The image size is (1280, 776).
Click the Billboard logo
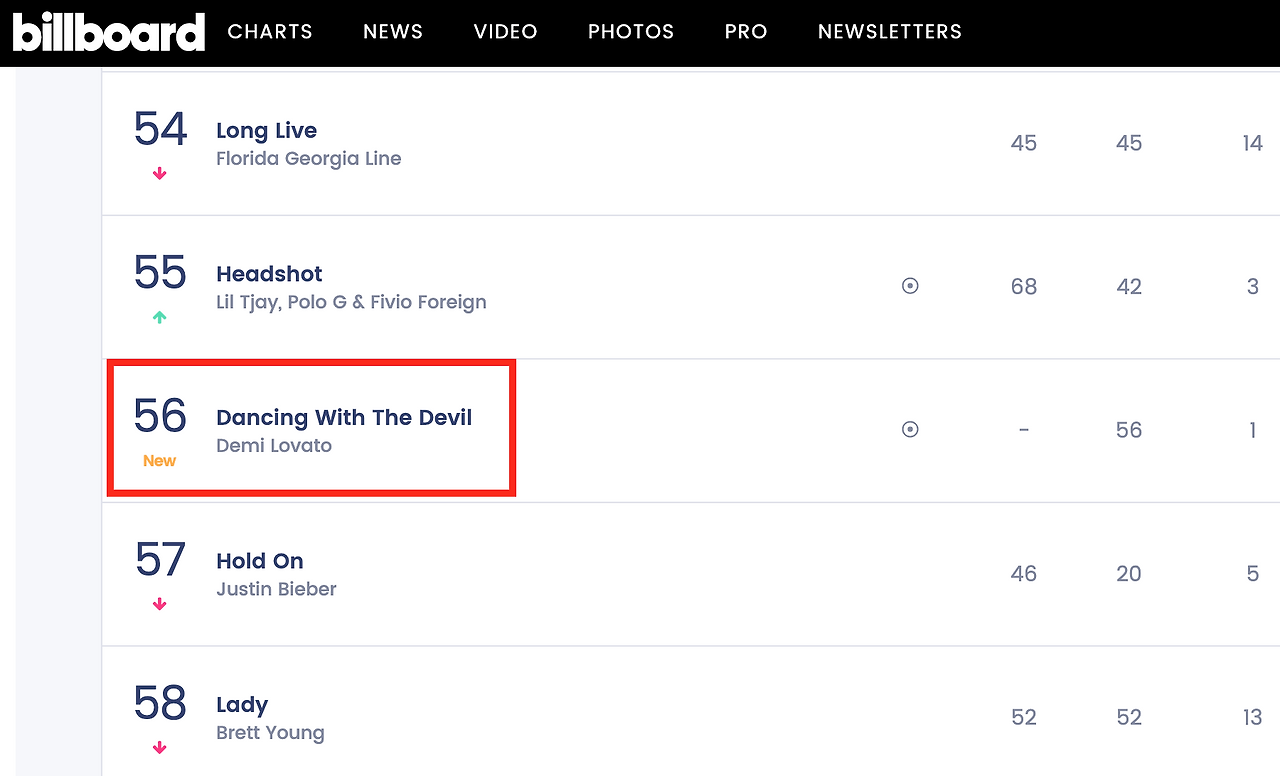point(109,32)
